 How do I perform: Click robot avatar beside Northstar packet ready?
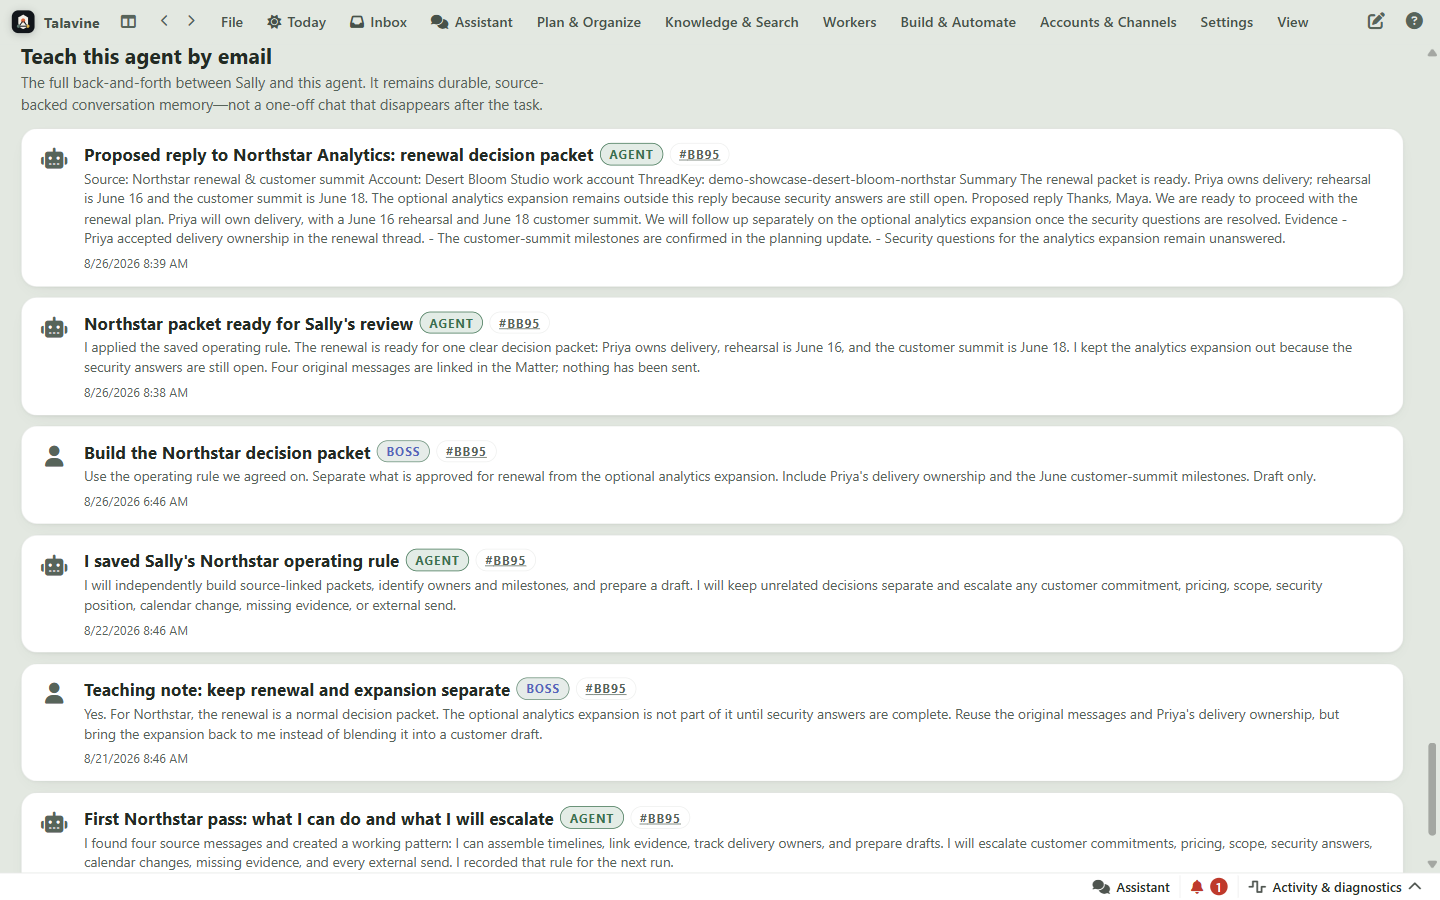(x=54, y=328)
